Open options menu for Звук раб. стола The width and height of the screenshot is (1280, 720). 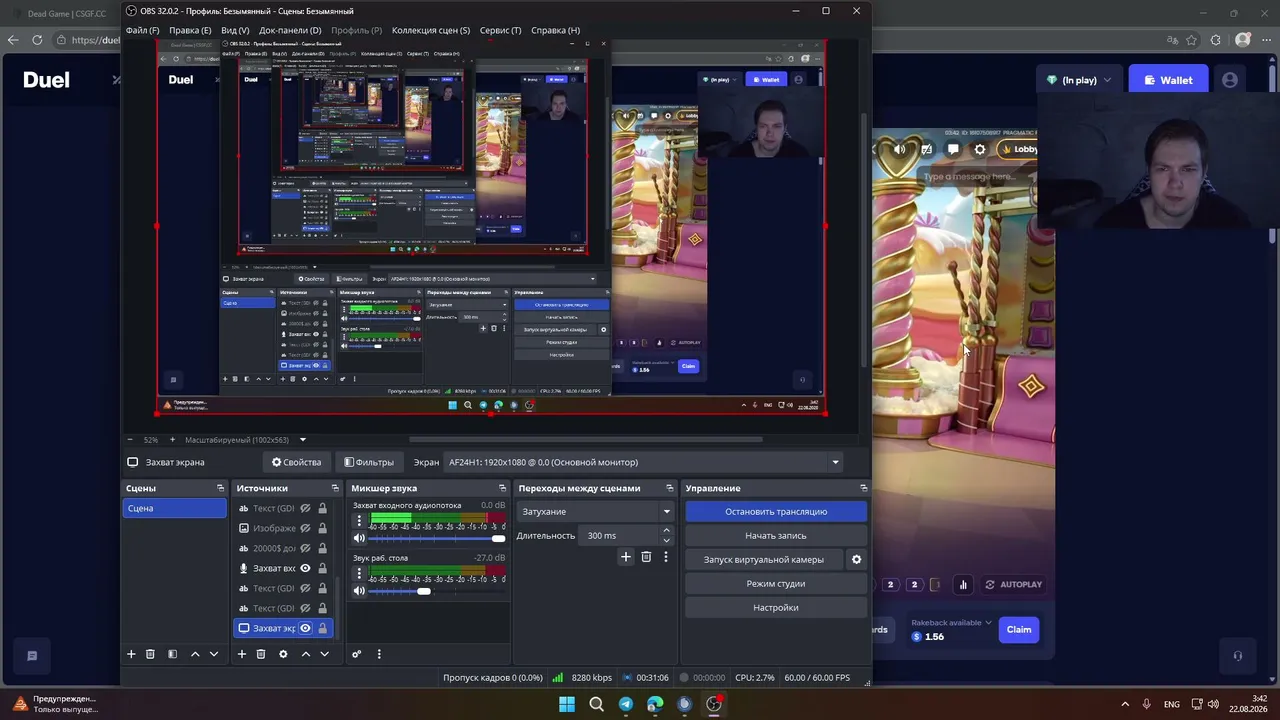coord(359,573)
